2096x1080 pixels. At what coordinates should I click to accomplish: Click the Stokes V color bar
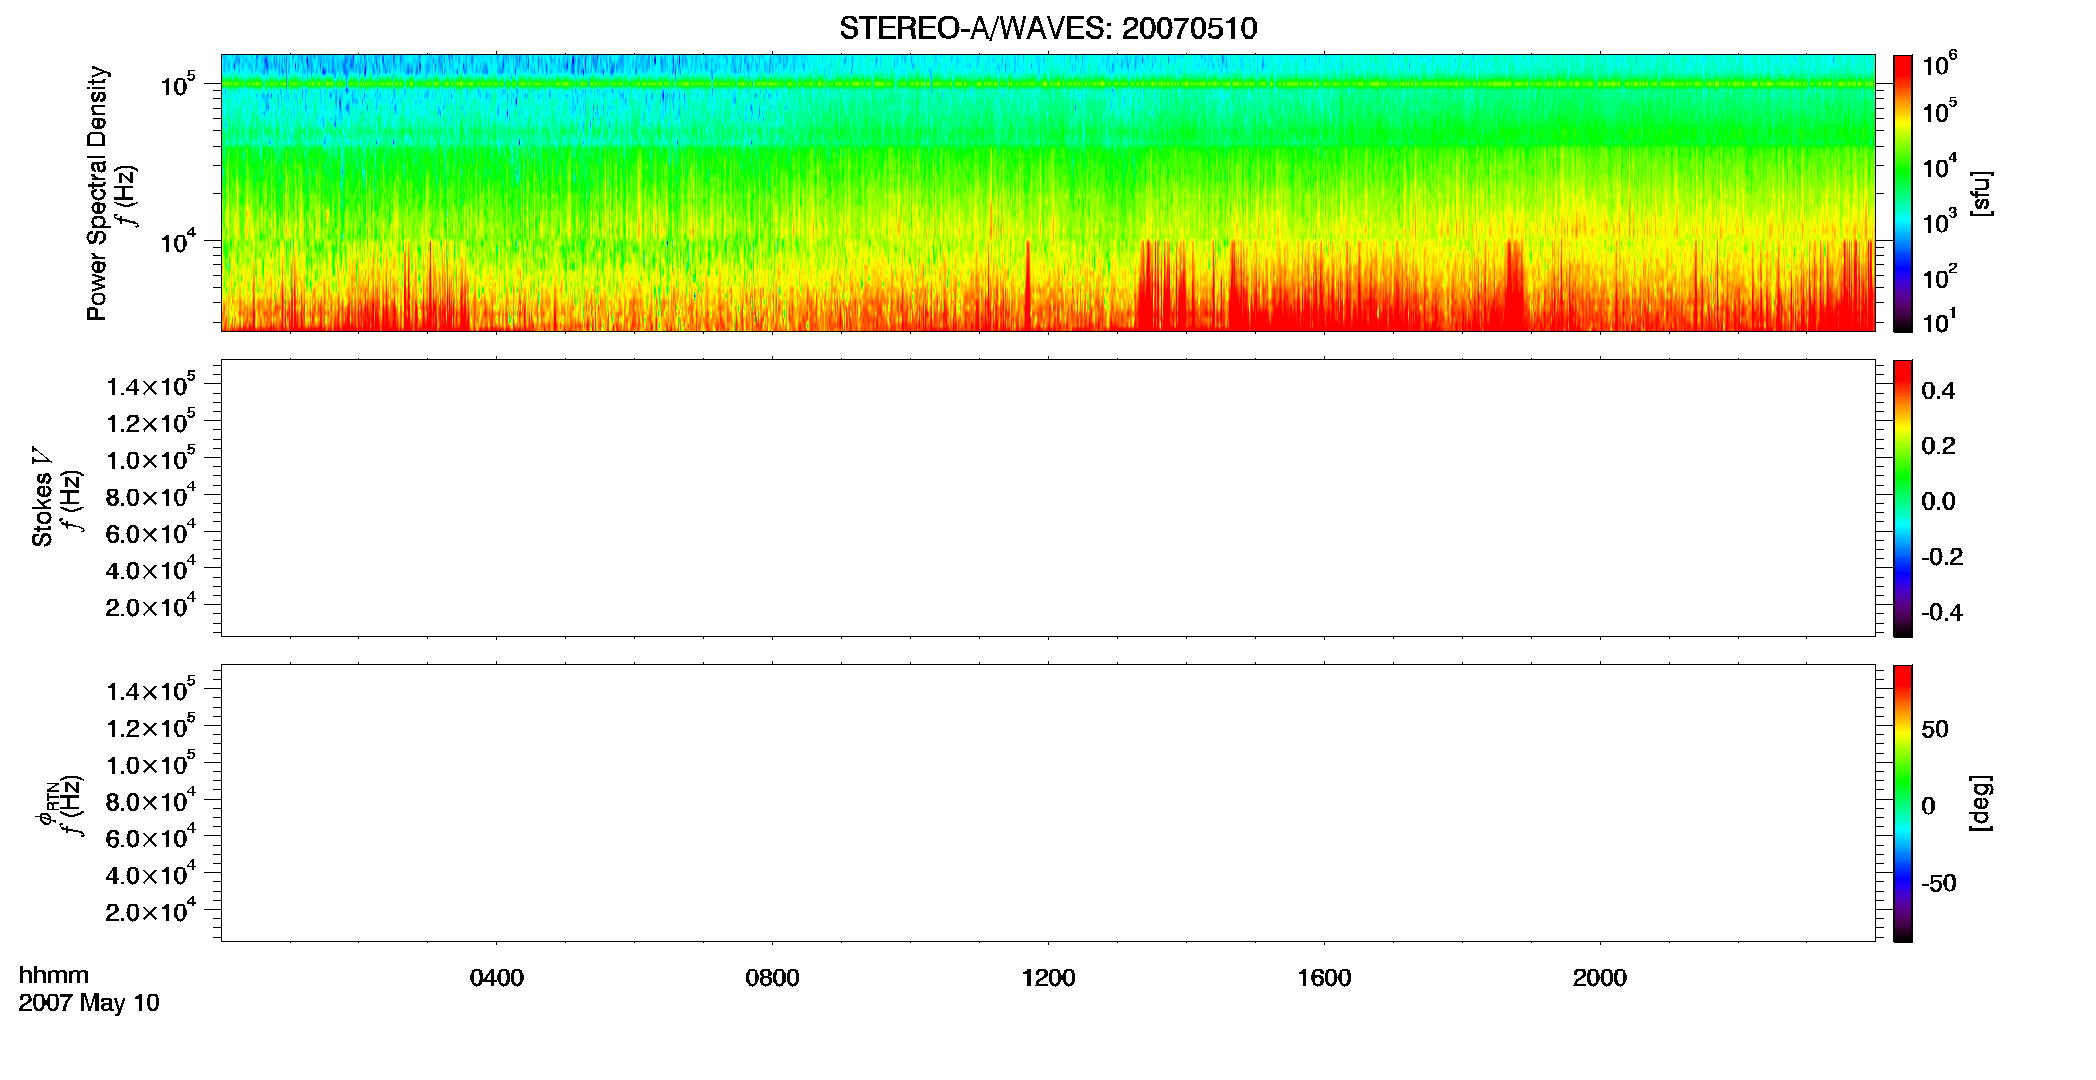pos(1903,498)
